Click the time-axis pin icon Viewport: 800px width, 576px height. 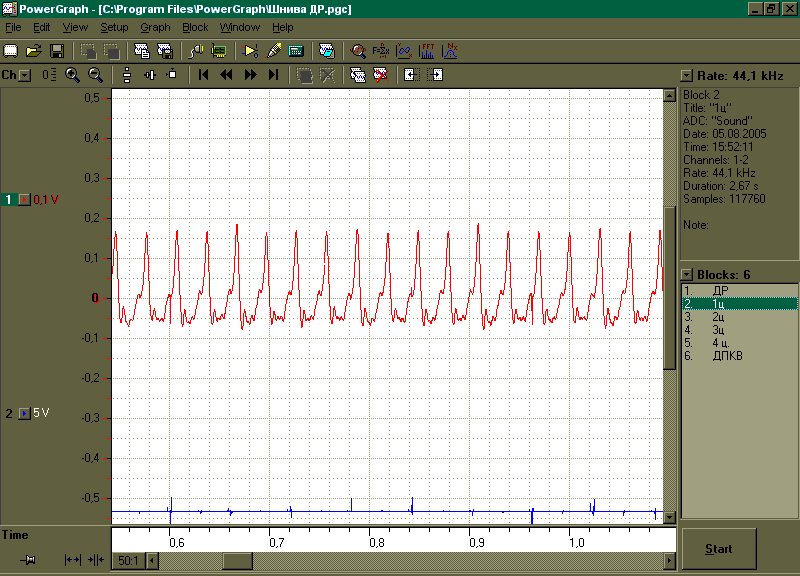click(29, 560)
